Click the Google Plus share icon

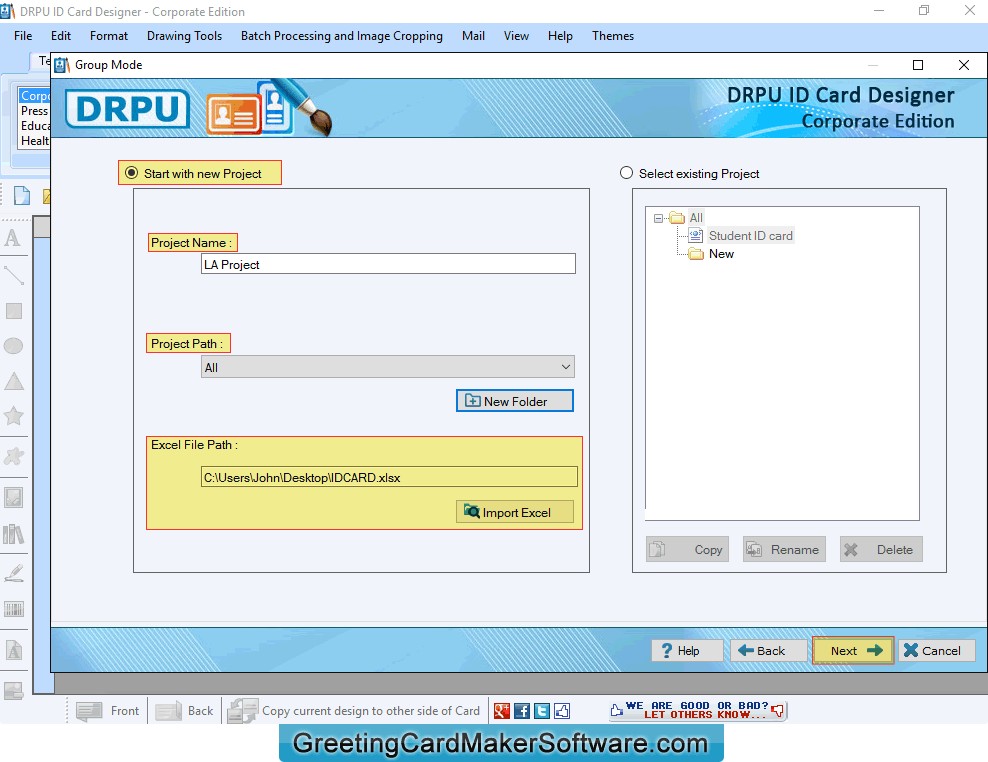(502, 711)
